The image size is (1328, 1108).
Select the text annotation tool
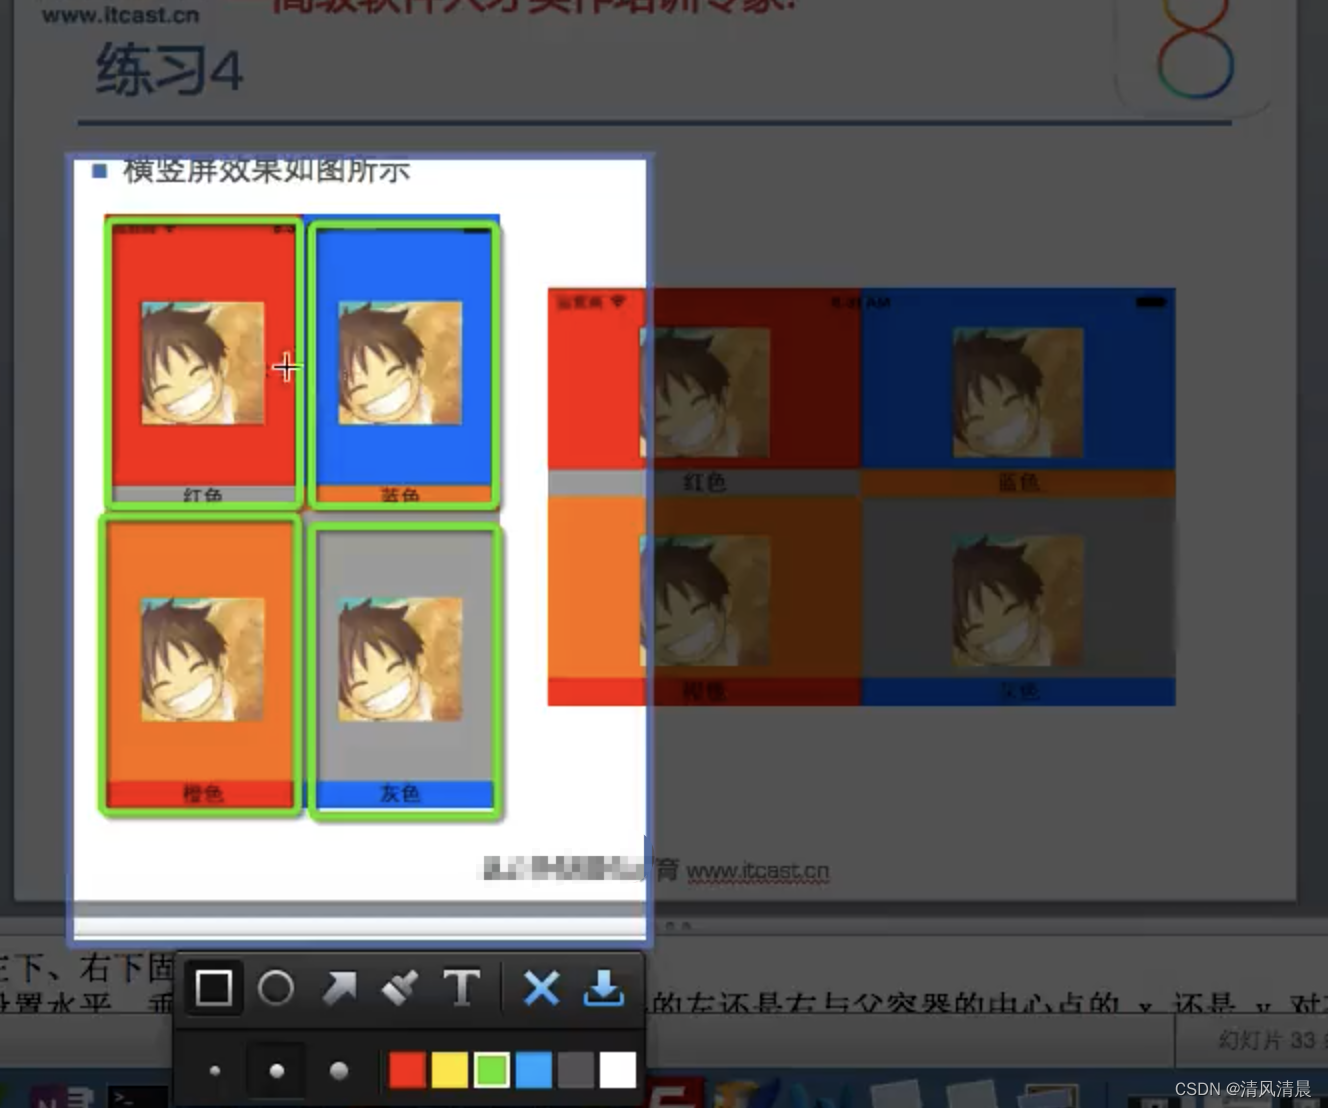461,988
